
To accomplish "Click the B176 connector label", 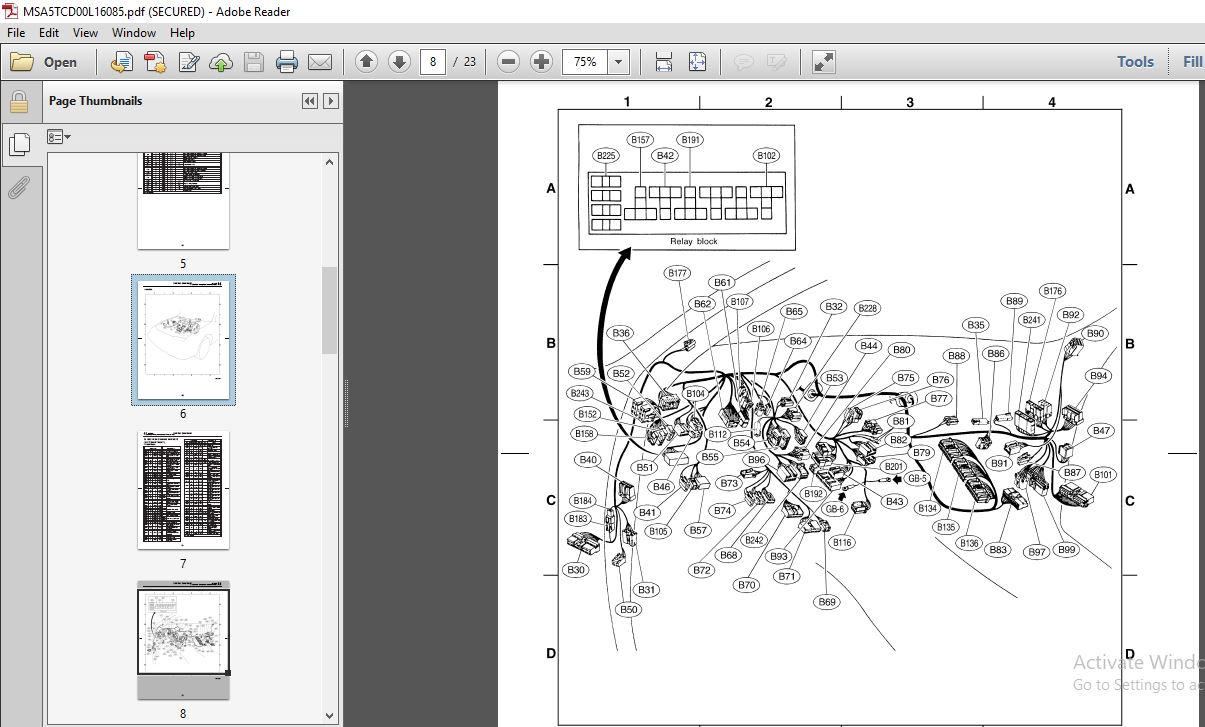I will pyautogui.click(x=1052, y=291).
